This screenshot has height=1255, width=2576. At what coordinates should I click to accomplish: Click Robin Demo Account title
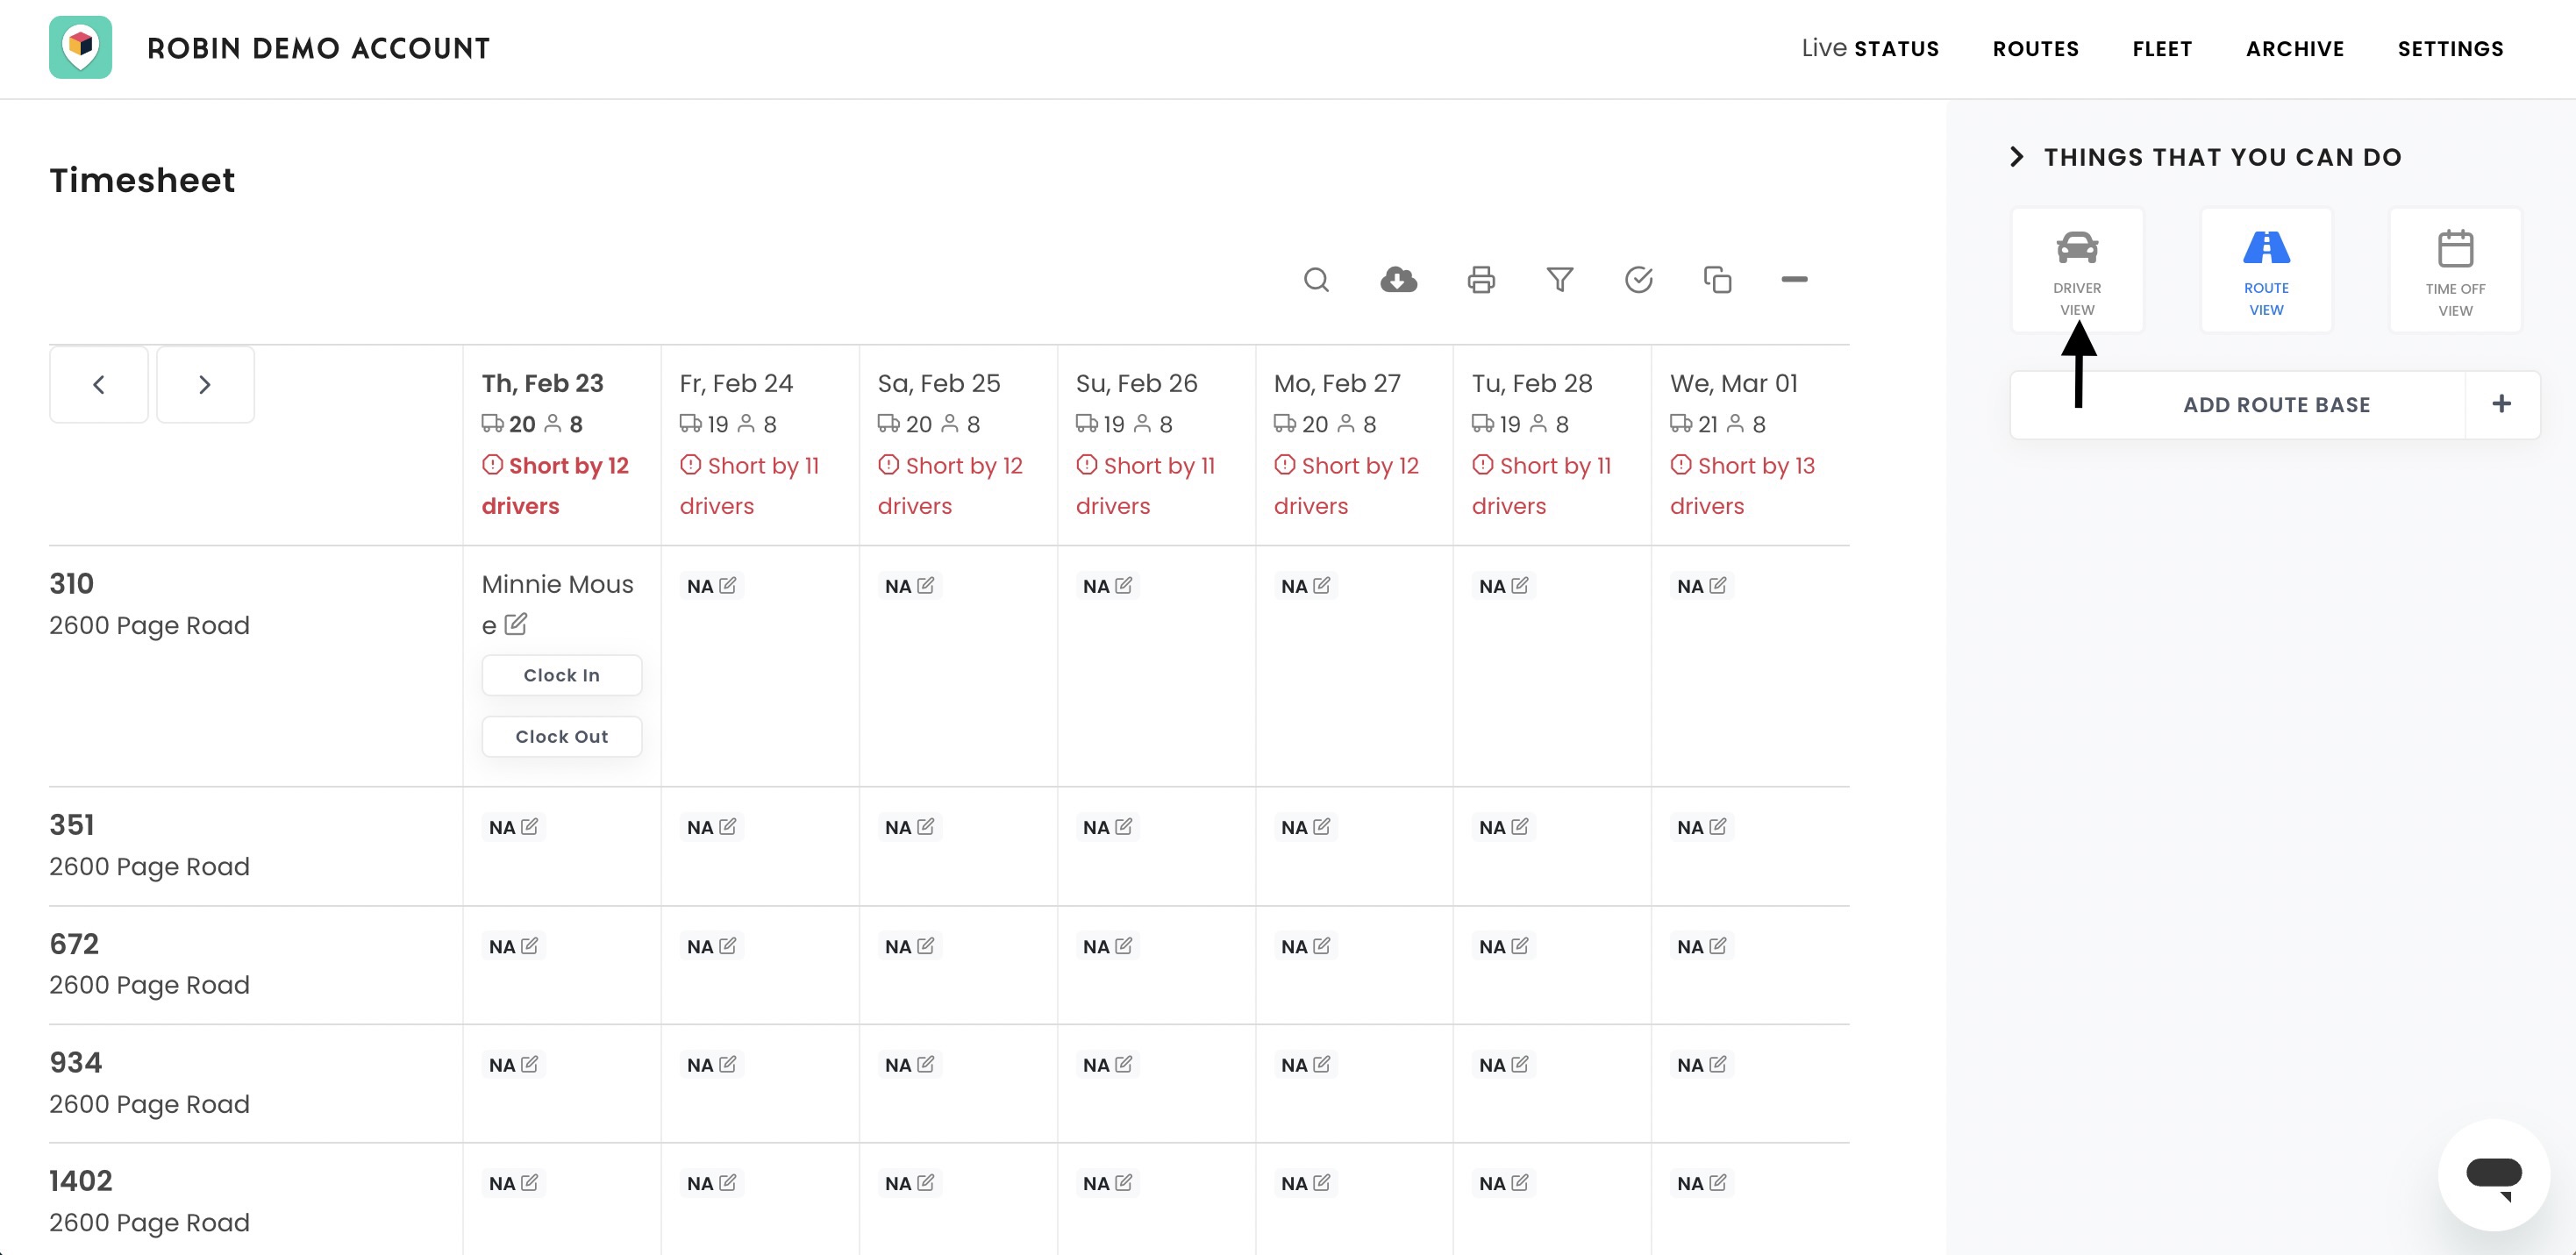[x=318, y=48]
